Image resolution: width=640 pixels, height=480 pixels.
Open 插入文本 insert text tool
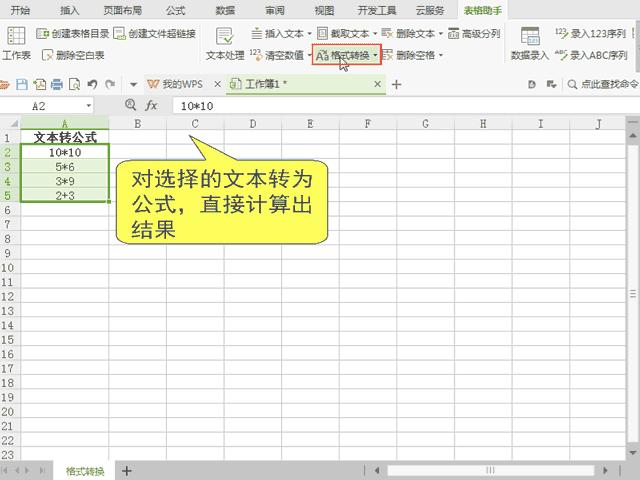point(278,33)
